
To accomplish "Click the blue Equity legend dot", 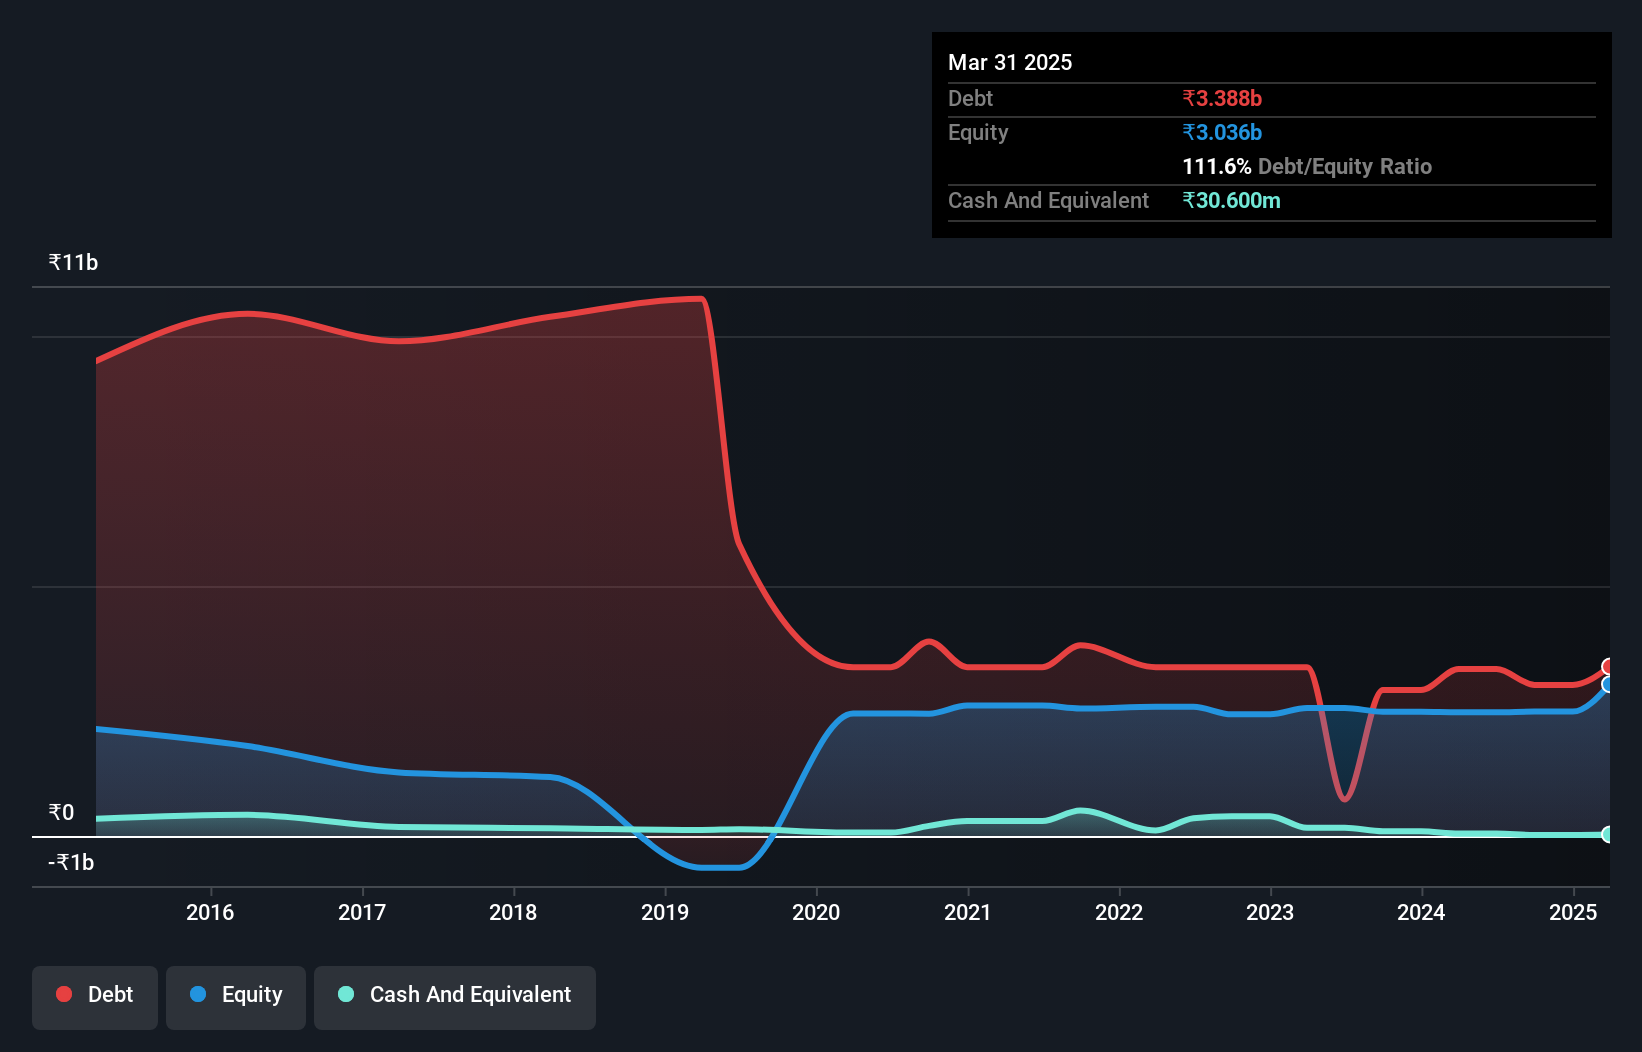I will click(198, 994).
